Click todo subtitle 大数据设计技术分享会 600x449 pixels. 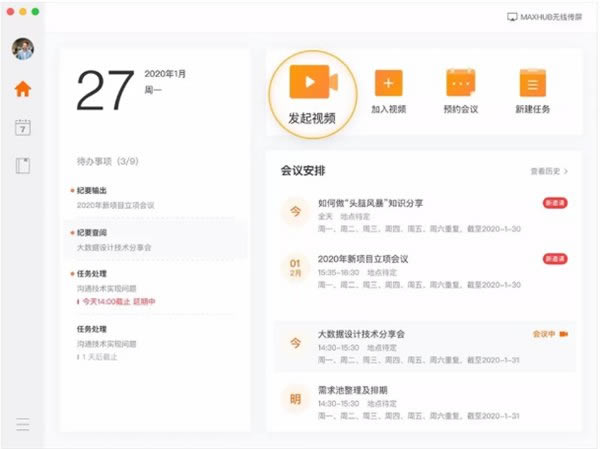tap(114, 248)
